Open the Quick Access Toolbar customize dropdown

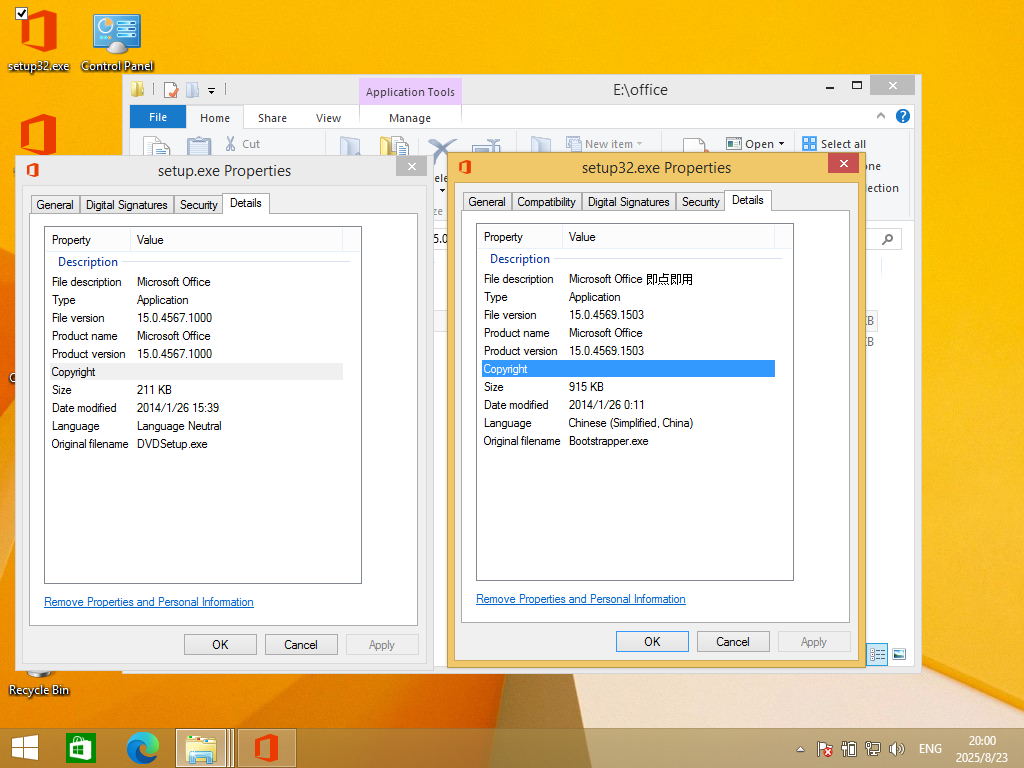tap(212, 90)
